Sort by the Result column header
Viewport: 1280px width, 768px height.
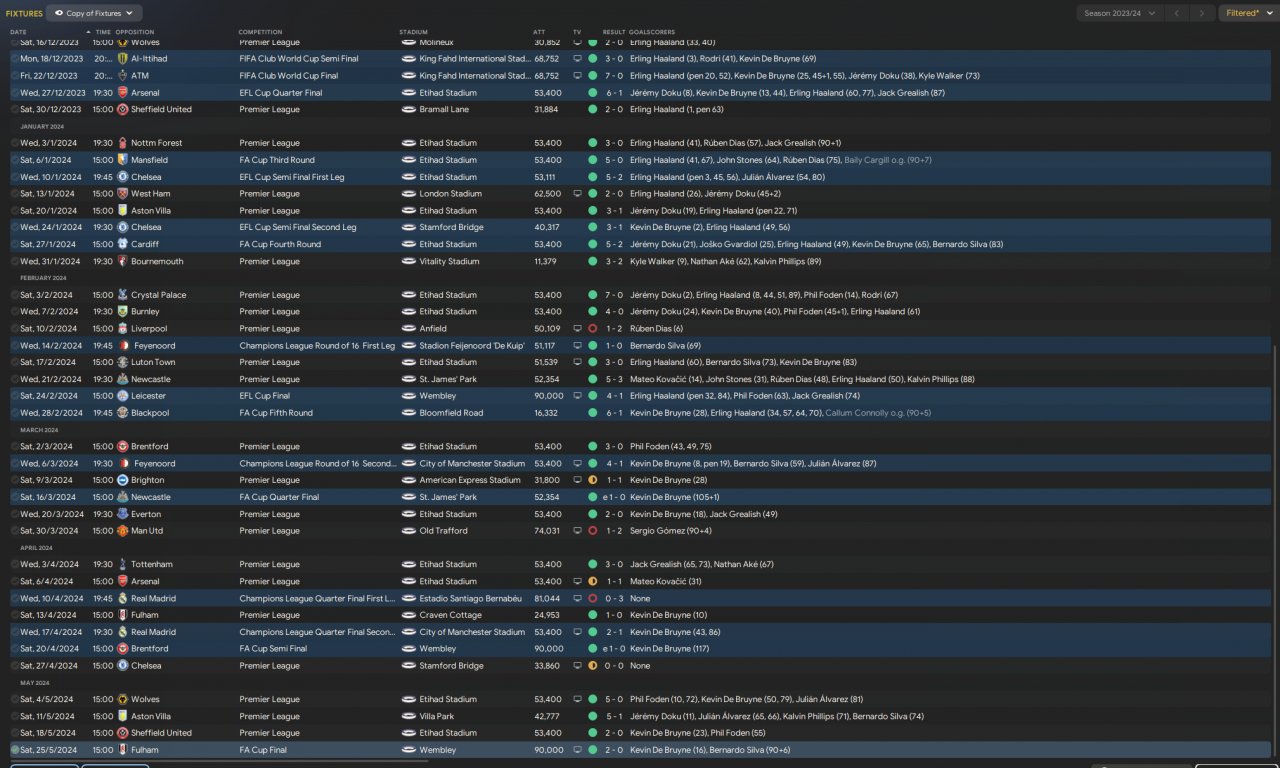[614, 32]
